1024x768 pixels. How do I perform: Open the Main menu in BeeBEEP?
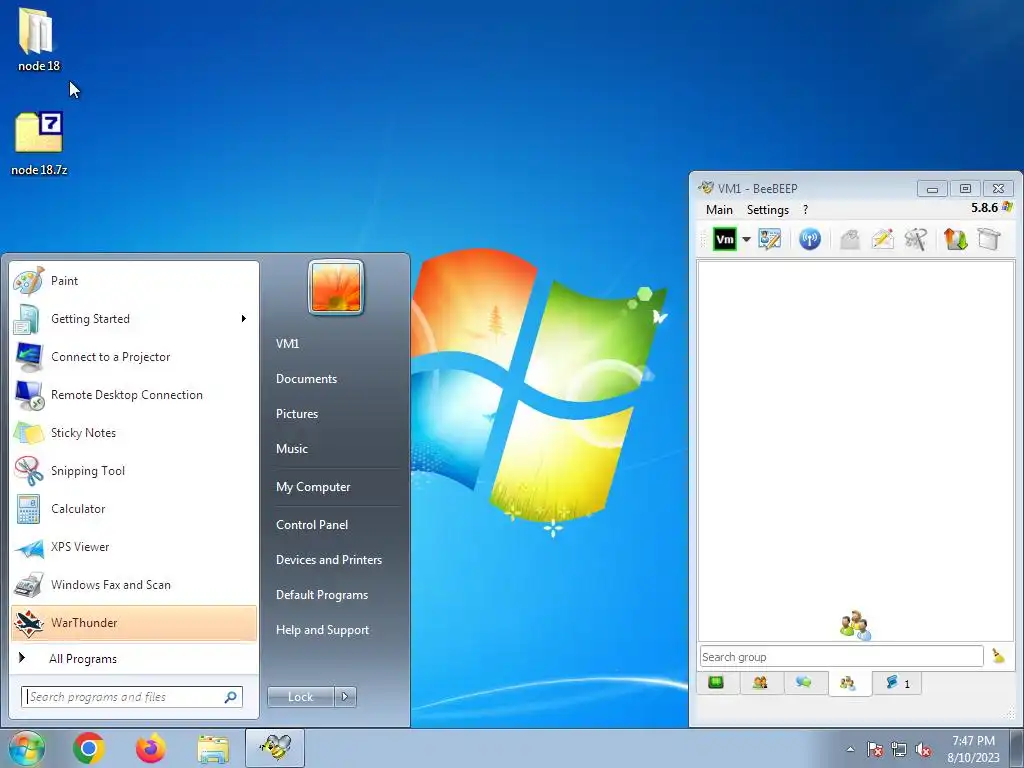click(719, 210)
